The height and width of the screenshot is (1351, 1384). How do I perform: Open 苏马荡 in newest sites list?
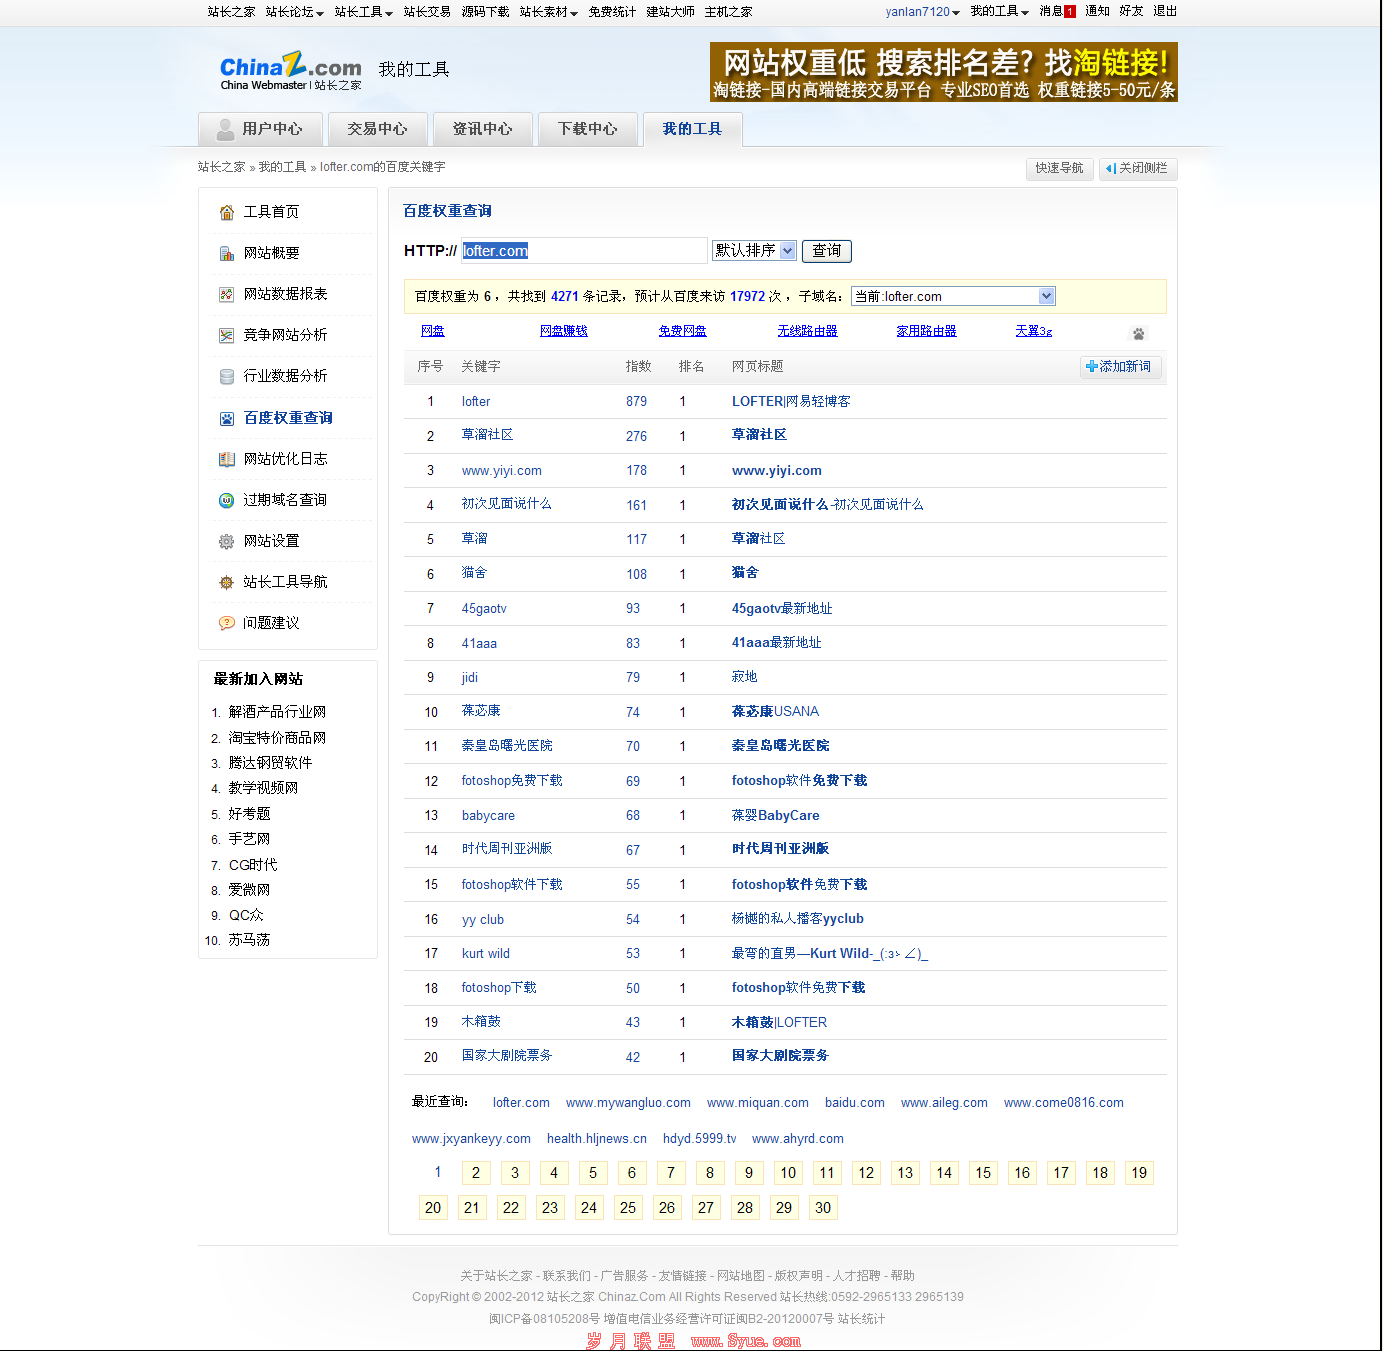pos(249,940)
